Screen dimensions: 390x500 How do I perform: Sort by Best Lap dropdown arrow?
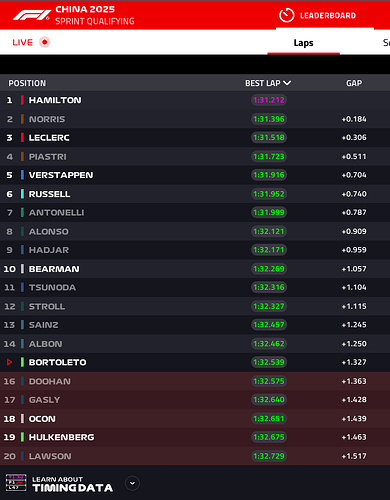[287, 83]
